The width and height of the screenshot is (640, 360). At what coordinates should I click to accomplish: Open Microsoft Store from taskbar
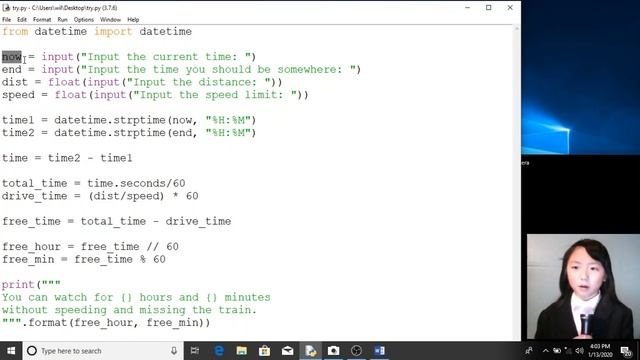click(264, 351)
